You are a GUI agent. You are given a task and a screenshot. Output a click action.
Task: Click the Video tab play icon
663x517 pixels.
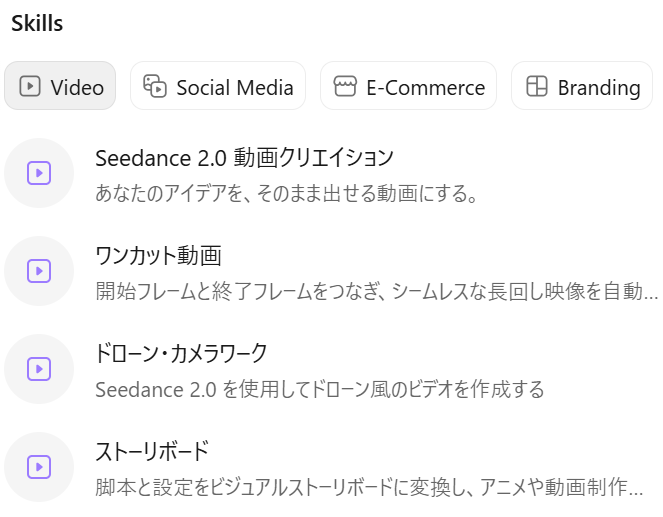pyautogui.click(x=30, y=86)
